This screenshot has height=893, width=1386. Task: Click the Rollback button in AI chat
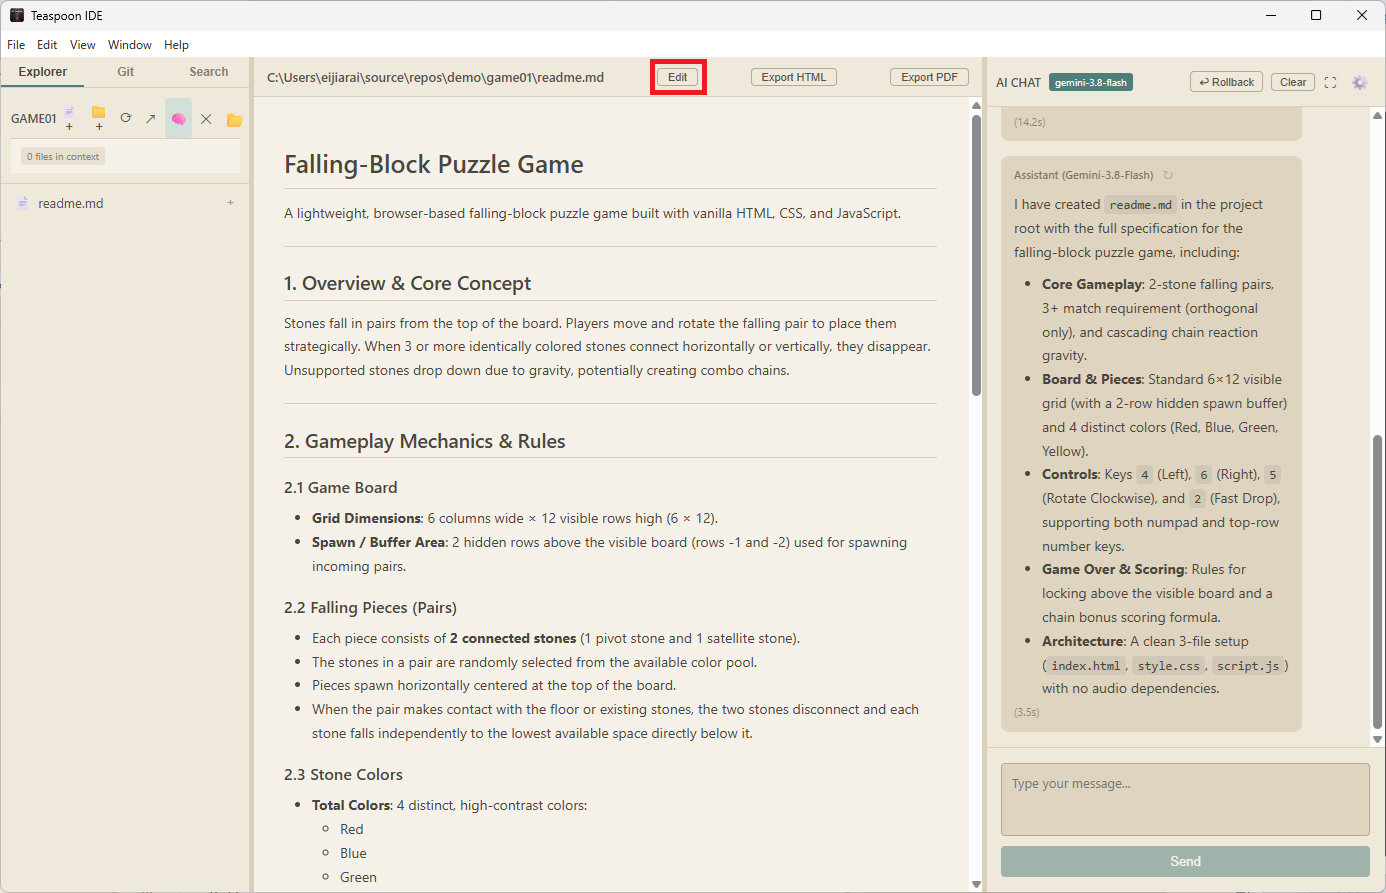pyautogui.click(x=1226, y=82)
